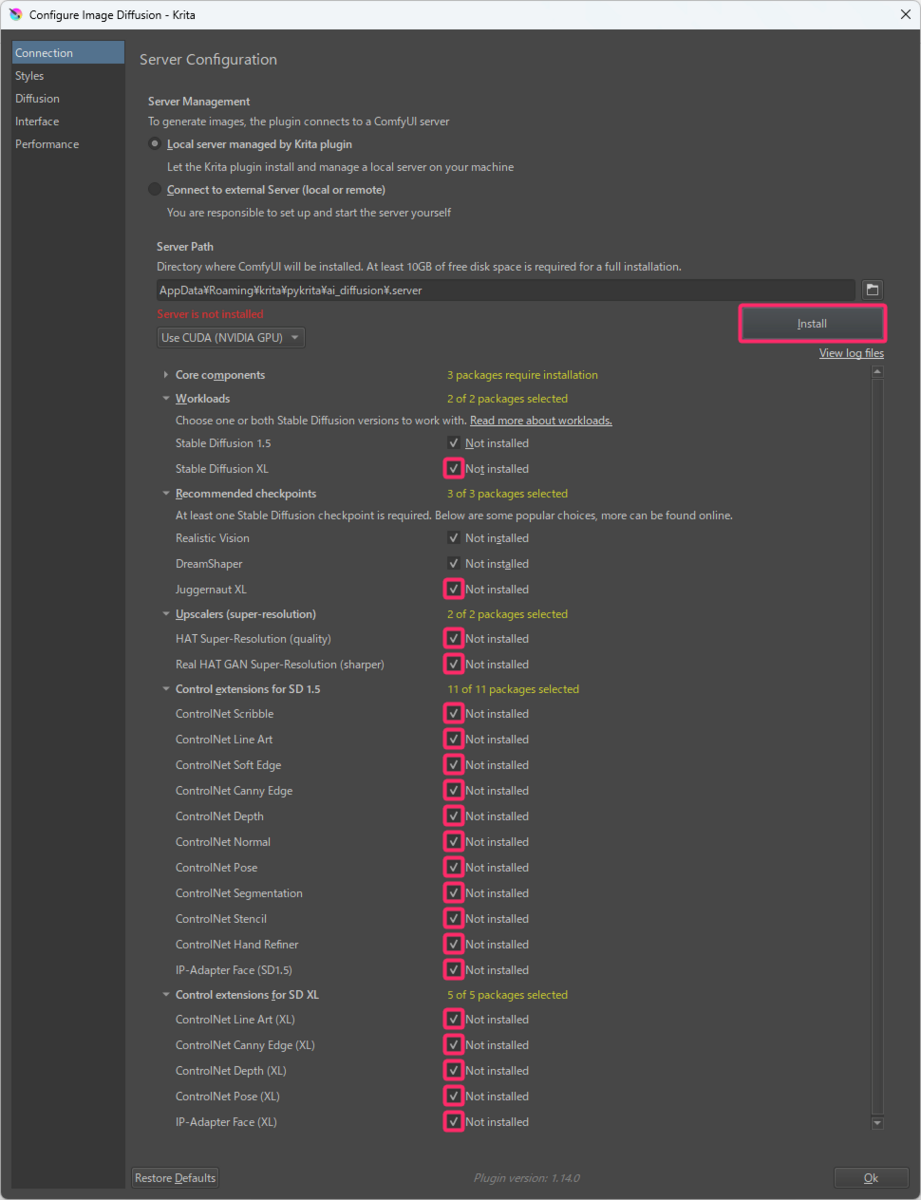Viewport: 921px width, 1200px height.
Task: Toggle ControlNet Hand Refiner checkbox
Action: [x=454, y=944]
